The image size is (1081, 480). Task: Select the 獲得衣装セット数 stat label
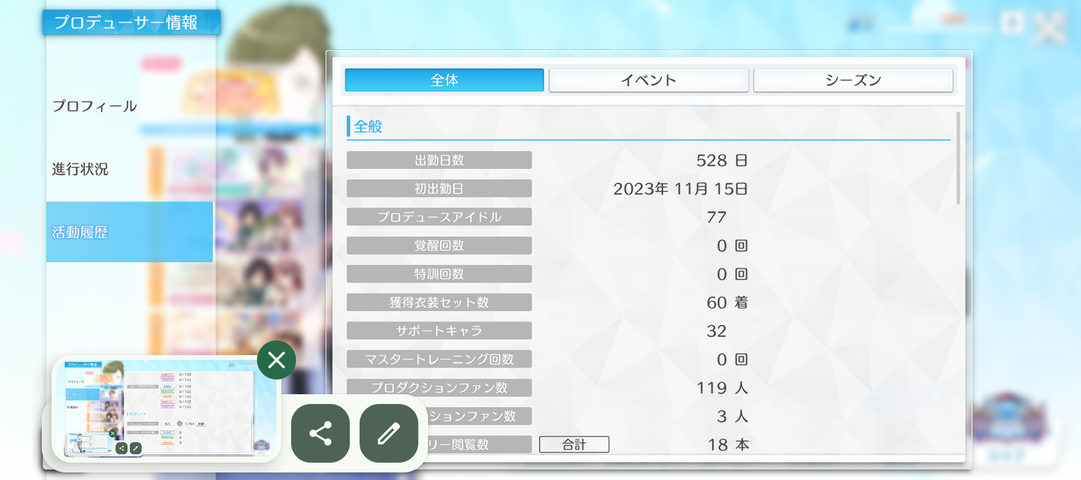pos(439,302)
